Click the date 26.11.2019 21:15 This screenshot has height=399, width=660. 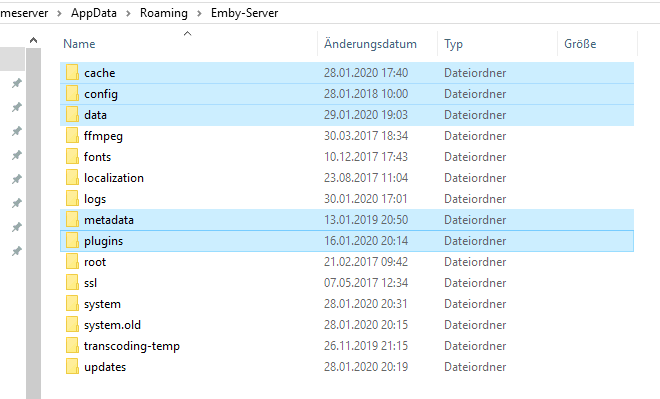coord(366,346)
